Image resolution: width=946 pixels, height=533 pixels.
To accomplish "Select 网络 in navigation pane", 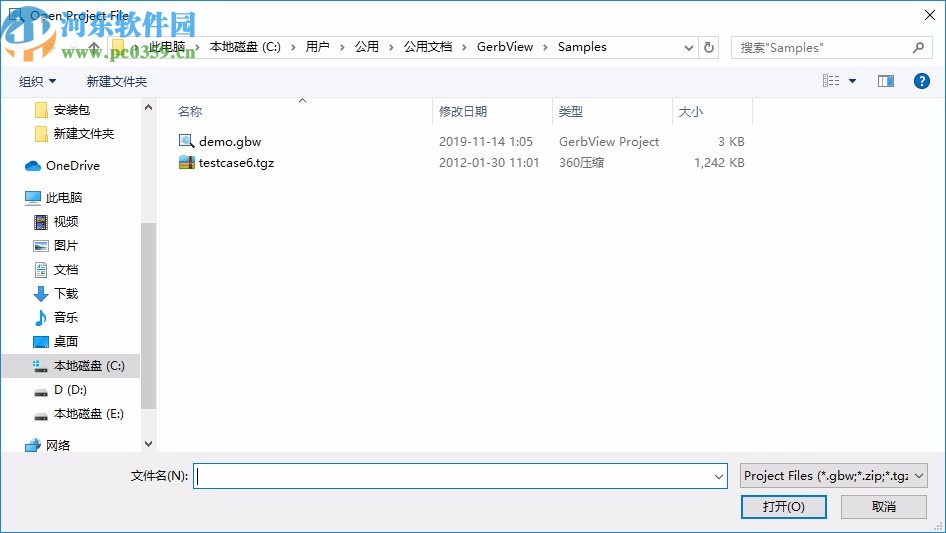I will coord(48,445).
